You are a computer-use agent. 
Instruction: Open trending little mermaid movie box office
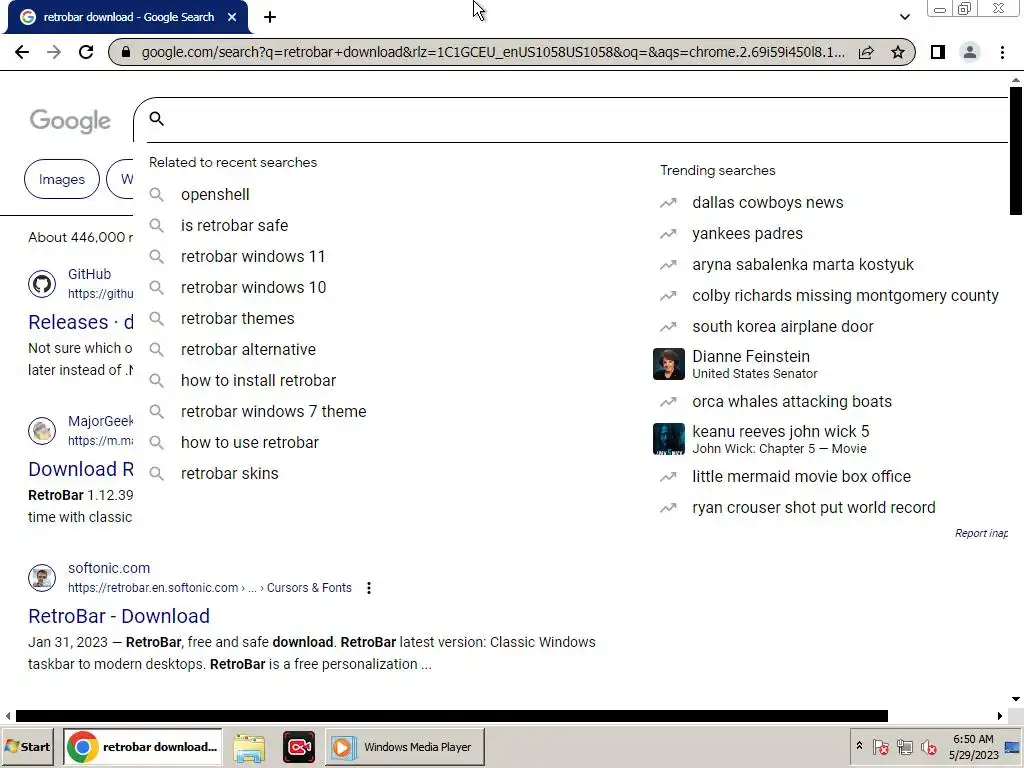tap(801, 477)
